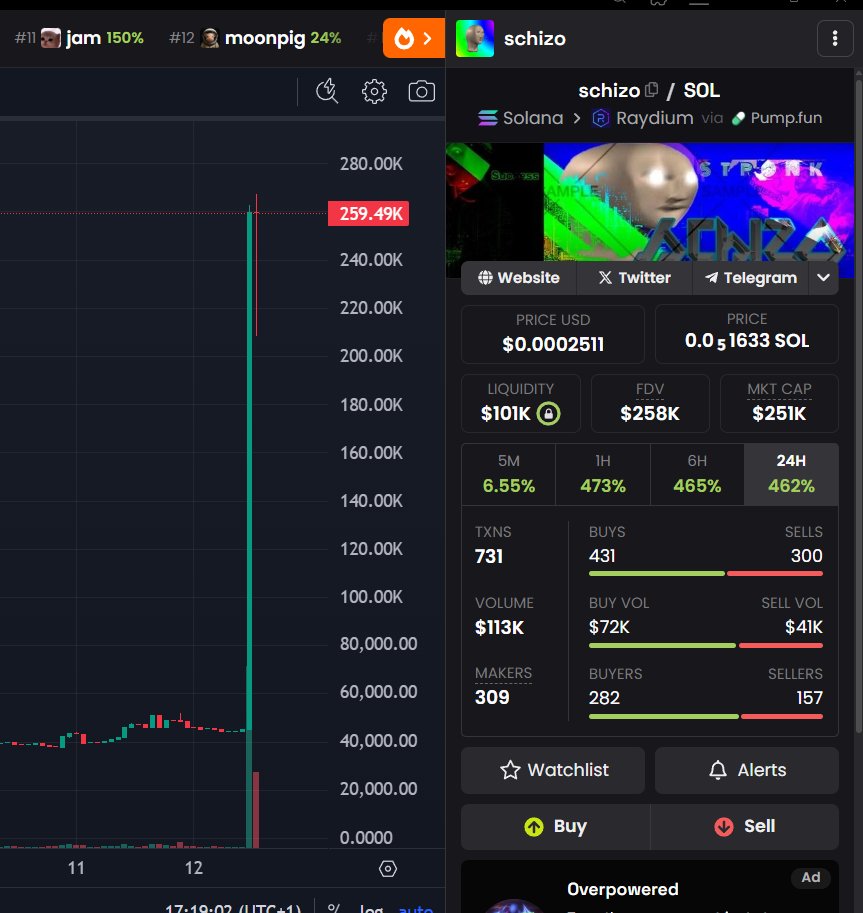Click the PRICE USD $0.0002511 box
The height and width of the screenshot is (913, 863).
[x=553, y=334]
